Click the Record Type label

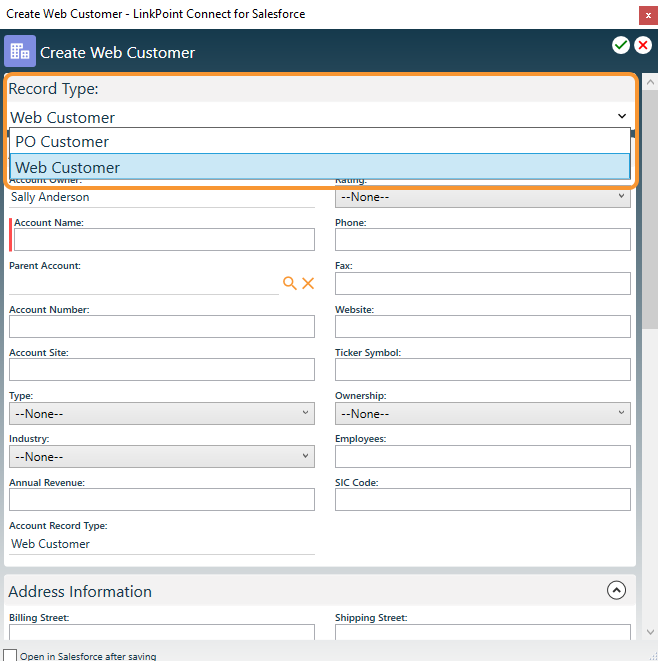click(54, 89)
